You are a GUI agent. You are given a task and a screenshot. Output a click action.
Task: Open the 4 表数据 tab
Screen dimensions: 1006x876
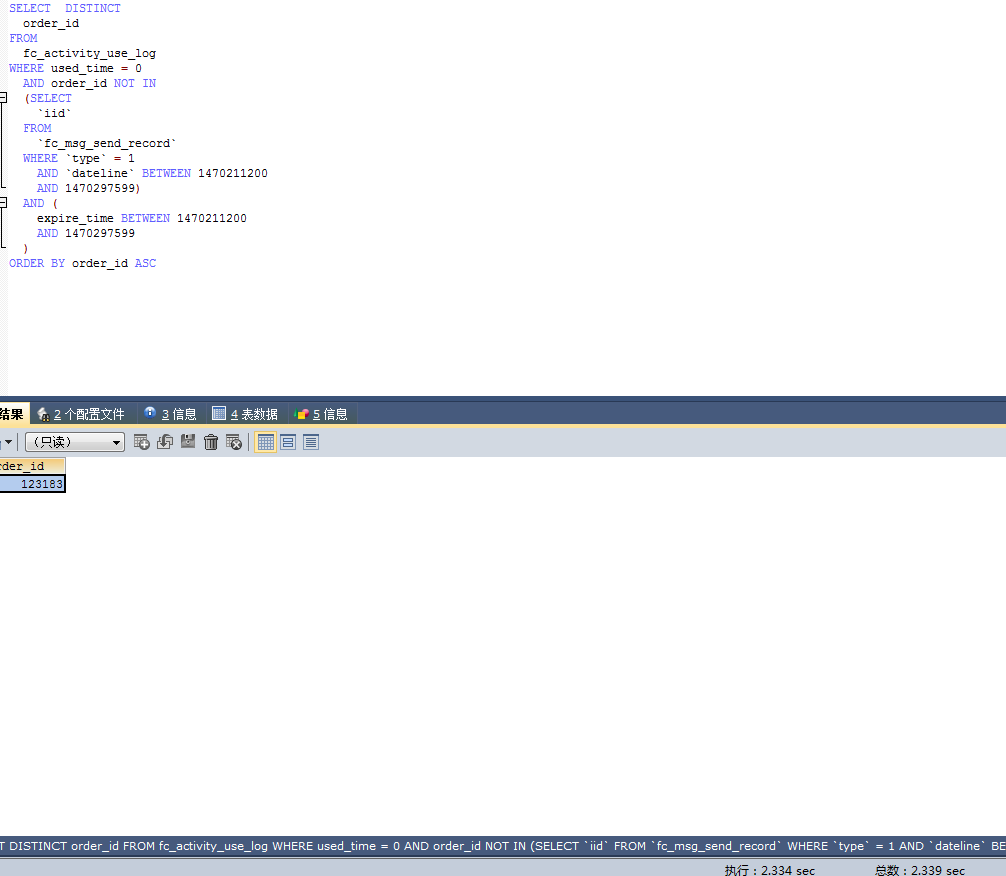coord(245,414)
